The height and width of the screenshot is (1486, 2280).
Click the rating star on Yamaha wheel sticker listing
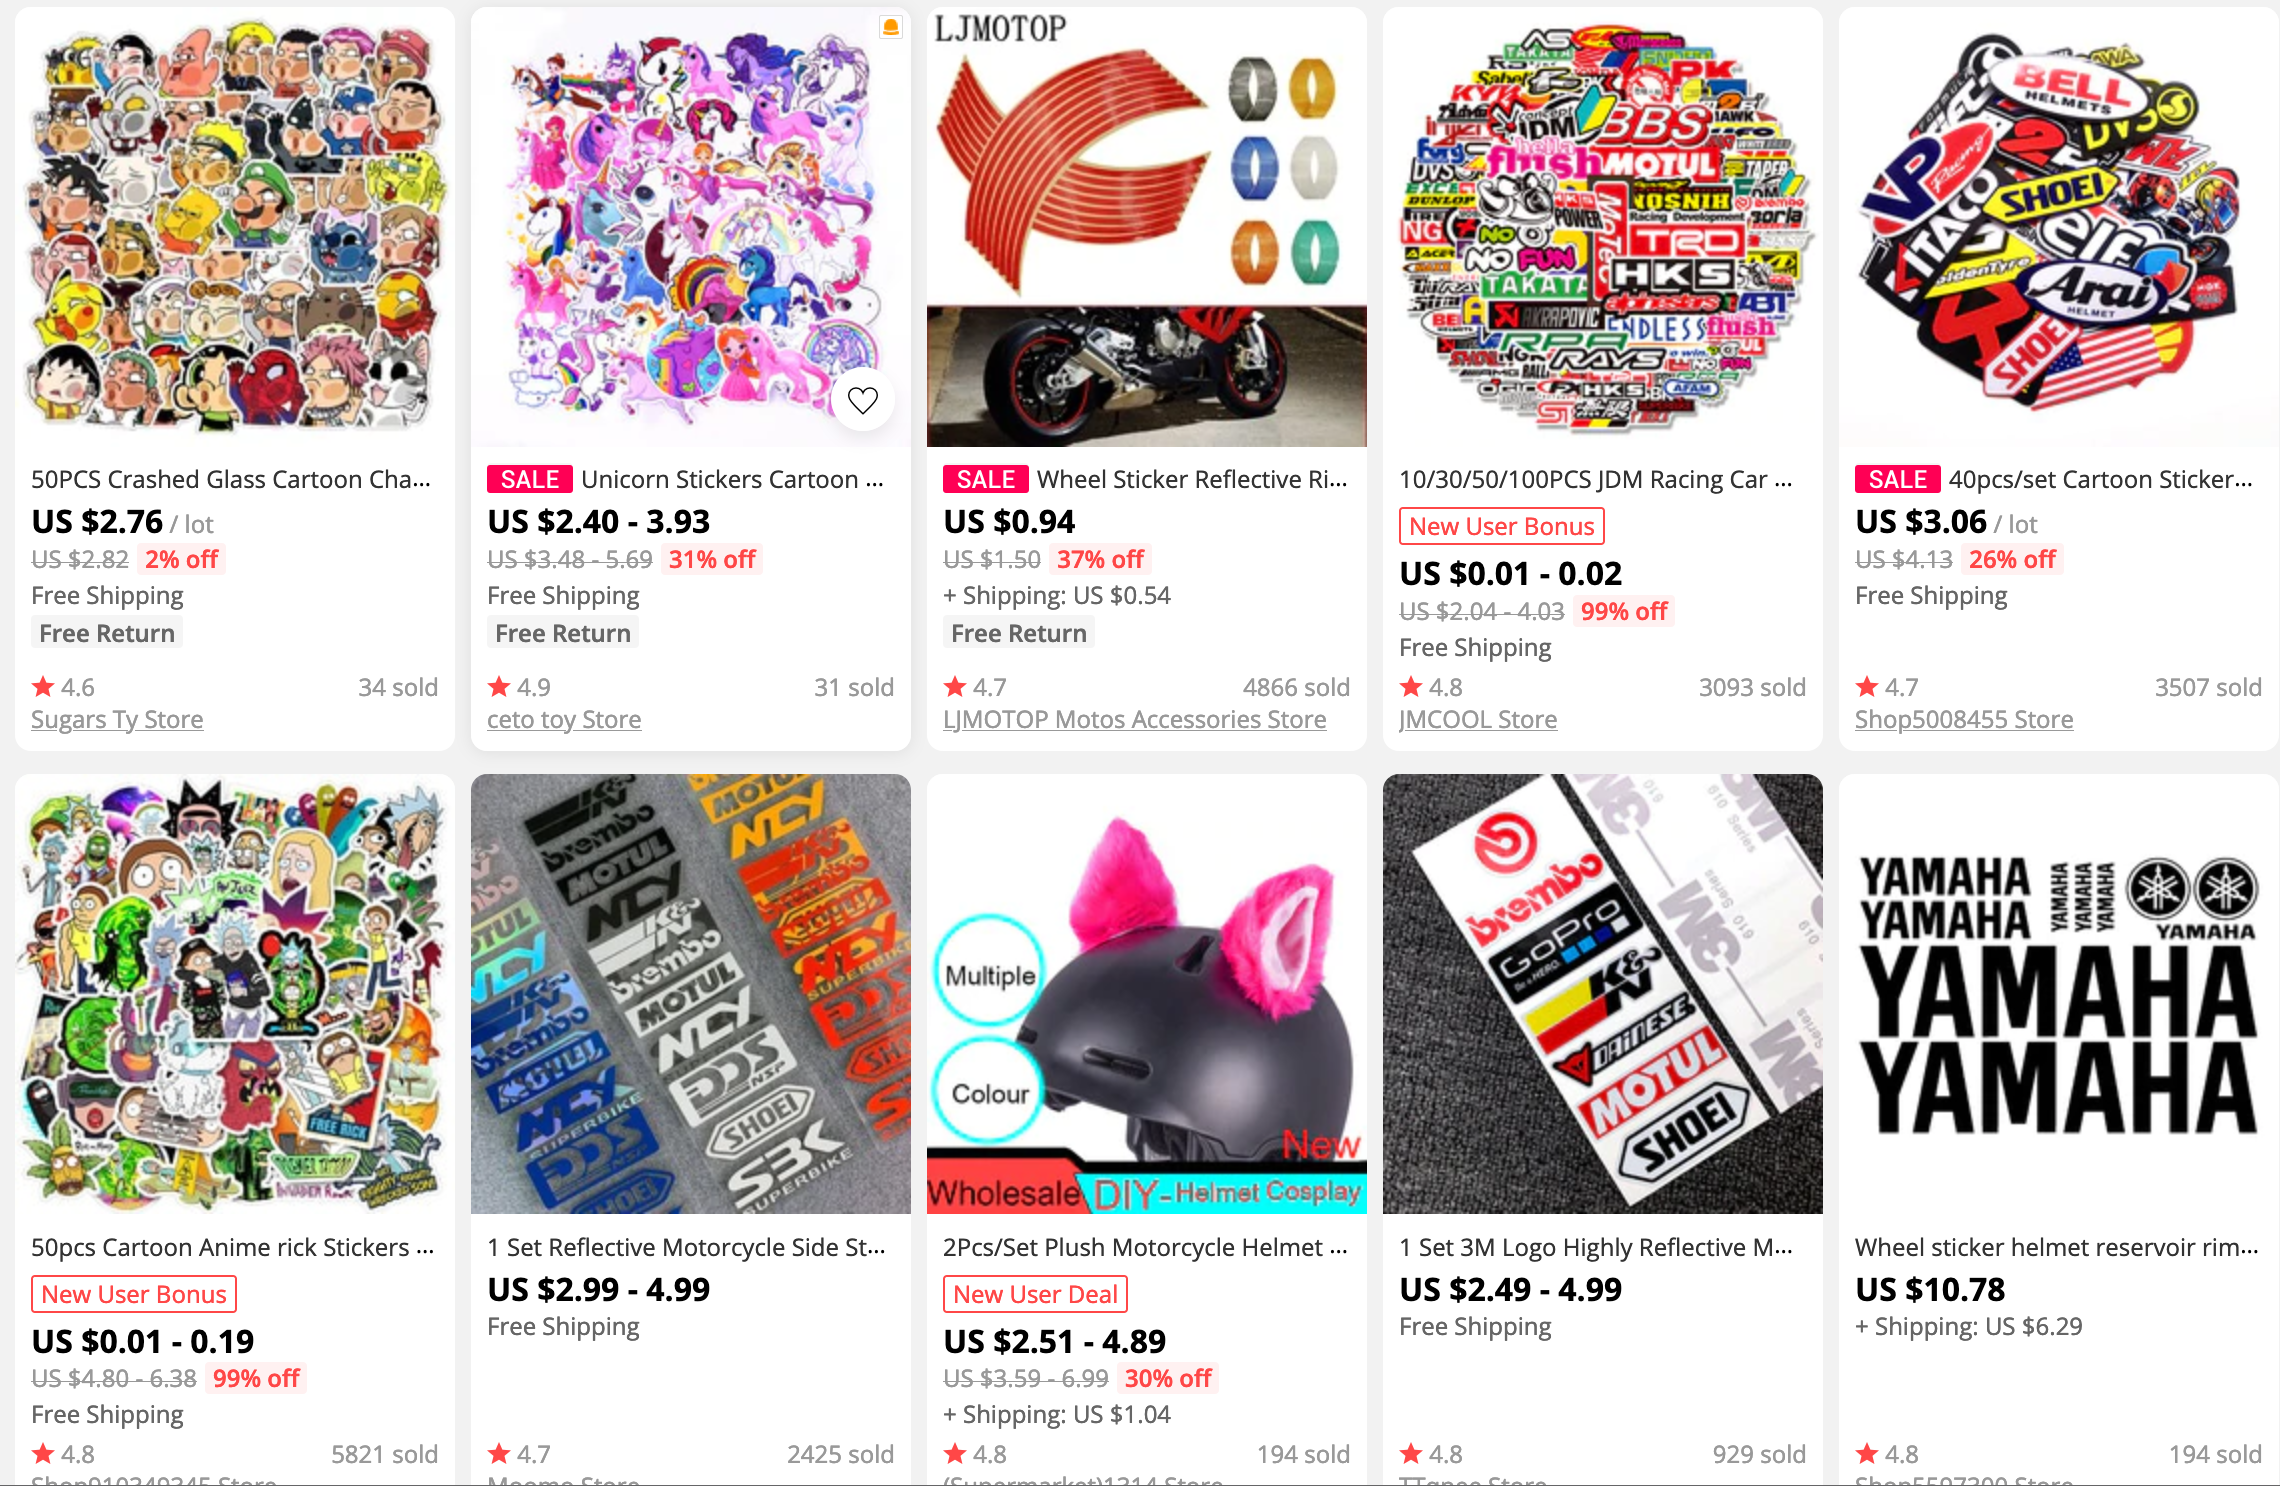pyautogui.click(x=1867, y=1454)
